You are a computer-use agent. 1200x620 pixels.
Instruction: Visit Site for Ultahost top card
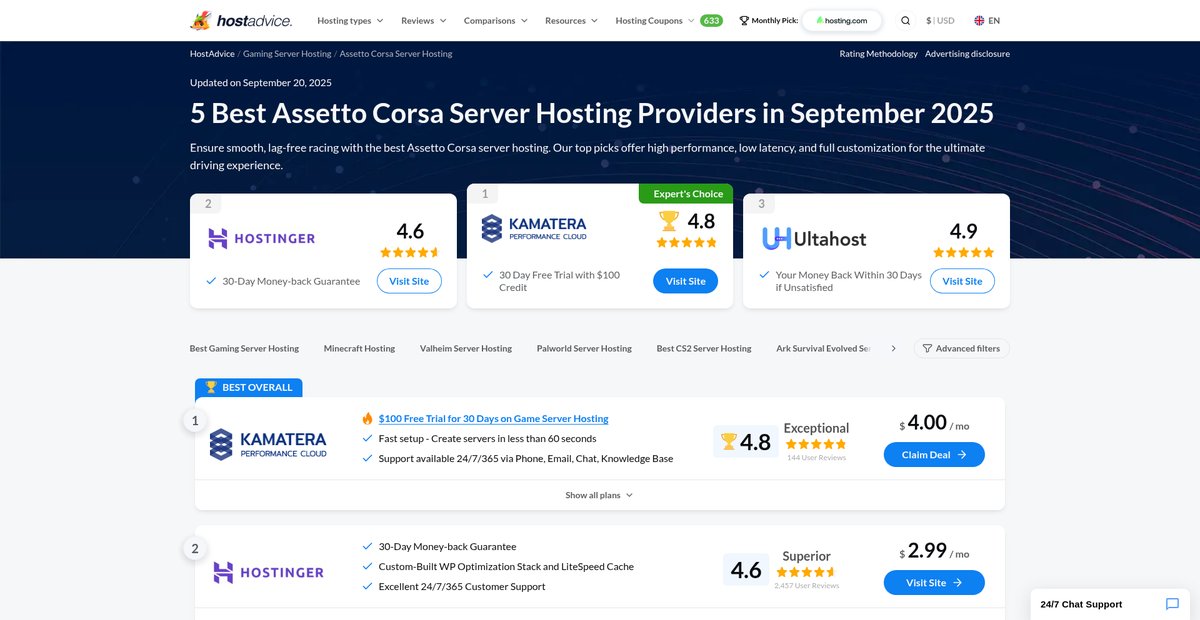[x=962, y=281]
